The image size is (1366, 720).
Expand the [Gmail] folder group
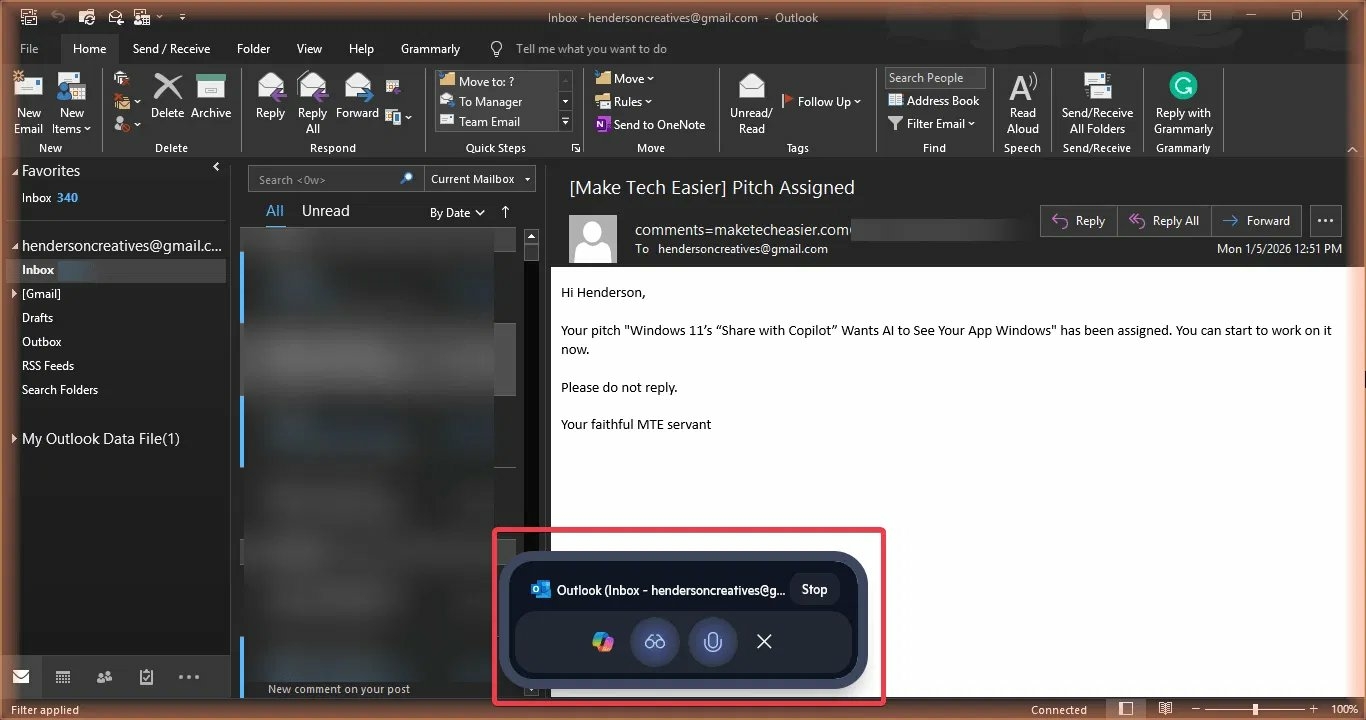[x=14, y=293]
